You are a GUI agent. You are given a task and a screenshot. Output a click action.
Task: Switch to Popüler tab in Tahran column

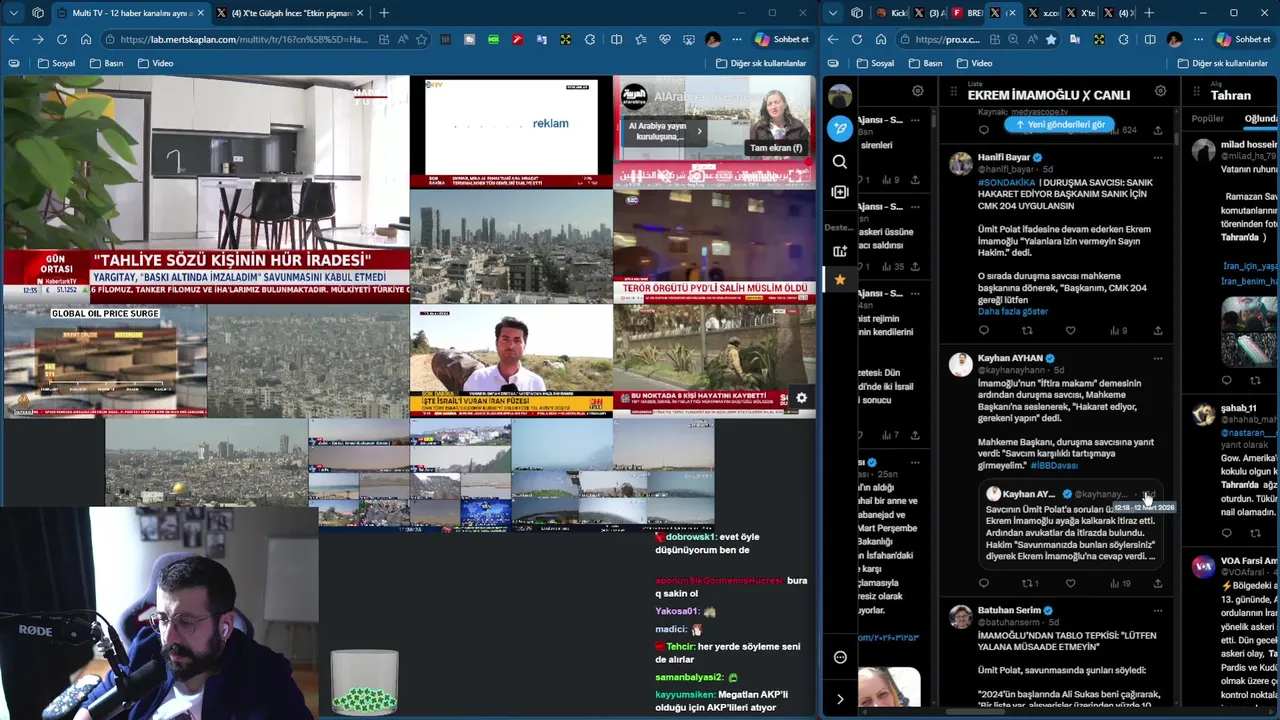click(x=1207, y=118)
